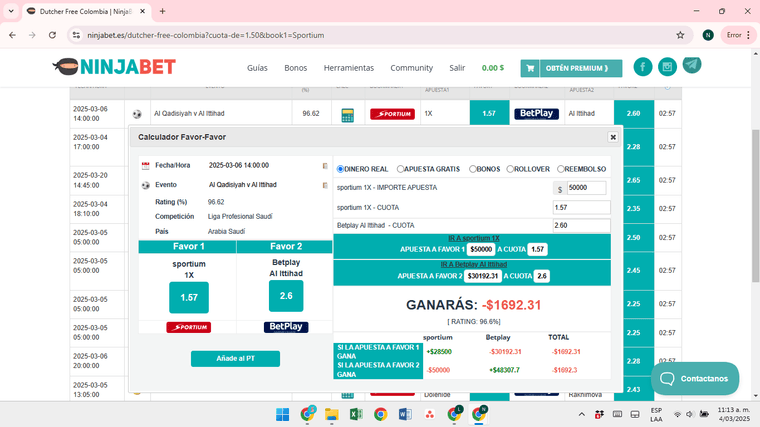
Task: Copy the Fecha/Hora value icon
Action: (325, 166)
